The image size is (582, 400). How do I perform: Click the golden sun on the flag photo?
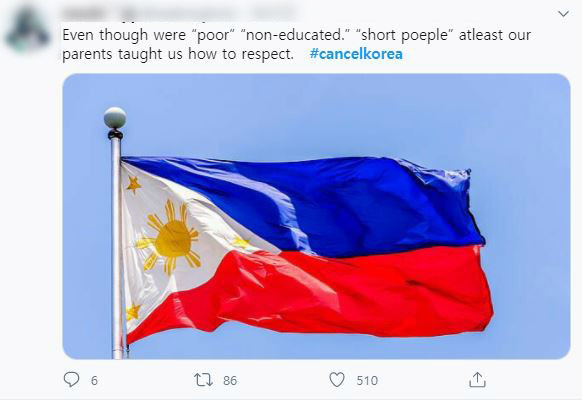pyautogui.click(x=173, y=238)
